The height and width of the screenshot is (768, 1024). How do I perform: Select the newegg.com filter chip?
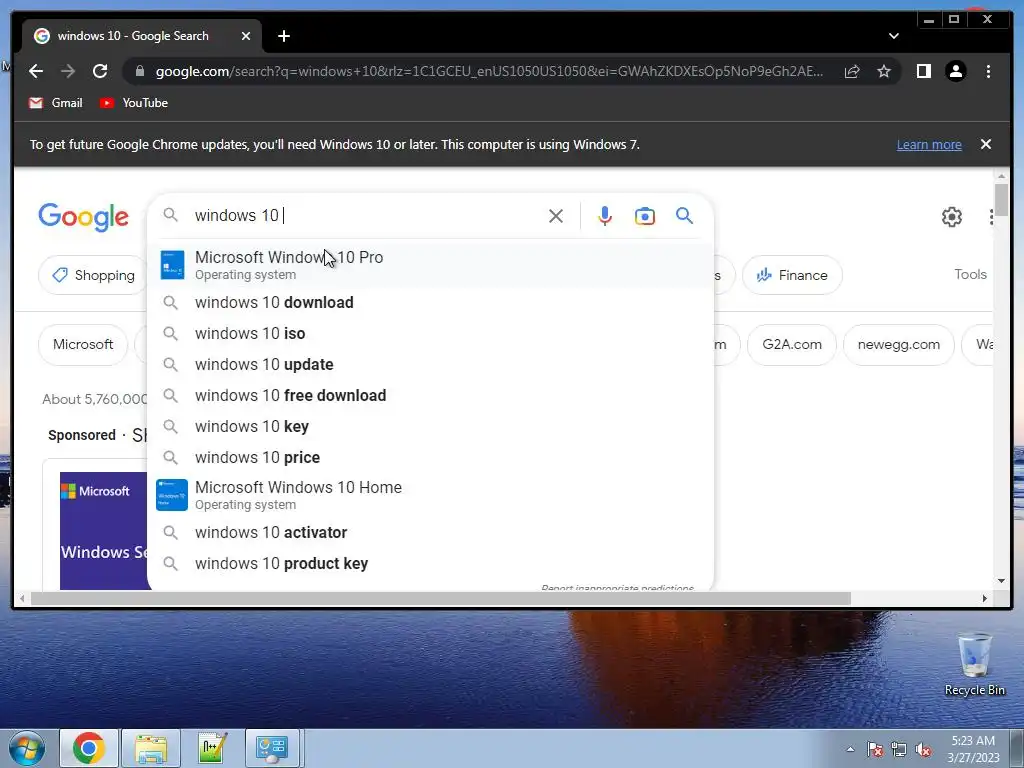click(899, 344)
